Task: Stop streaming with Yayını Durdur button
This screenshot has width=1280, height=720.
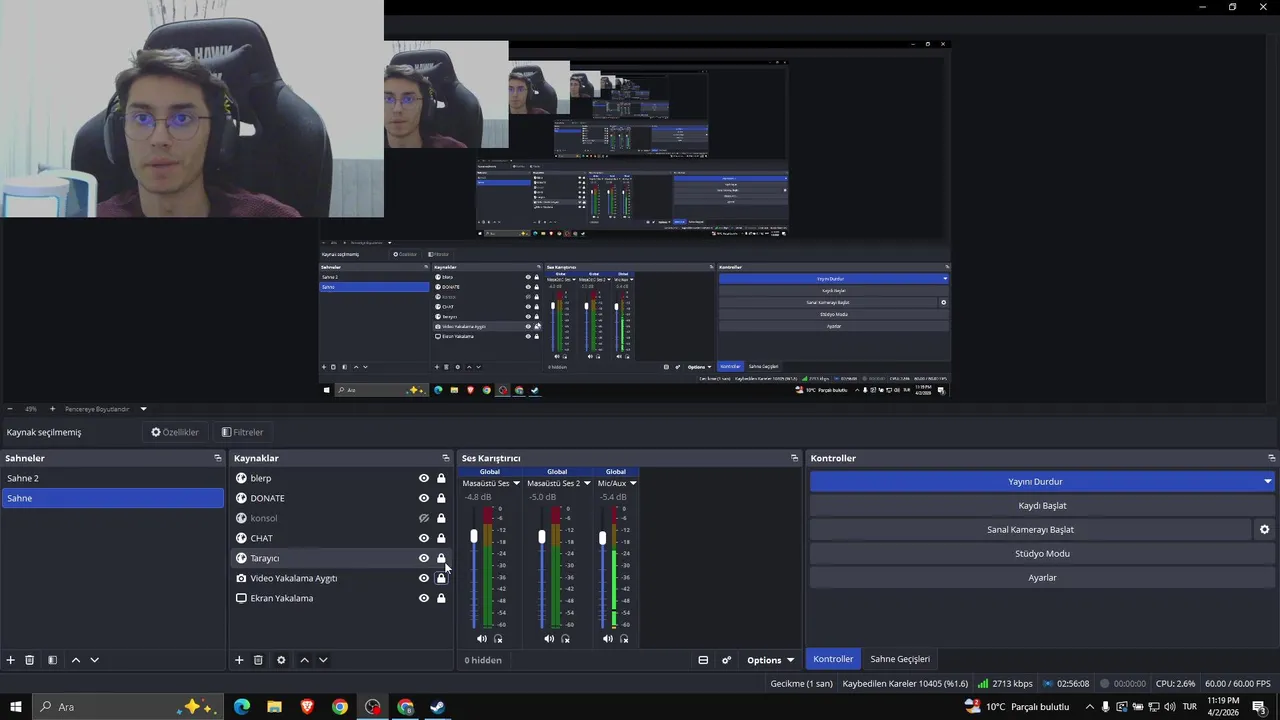Action: 1035,482
